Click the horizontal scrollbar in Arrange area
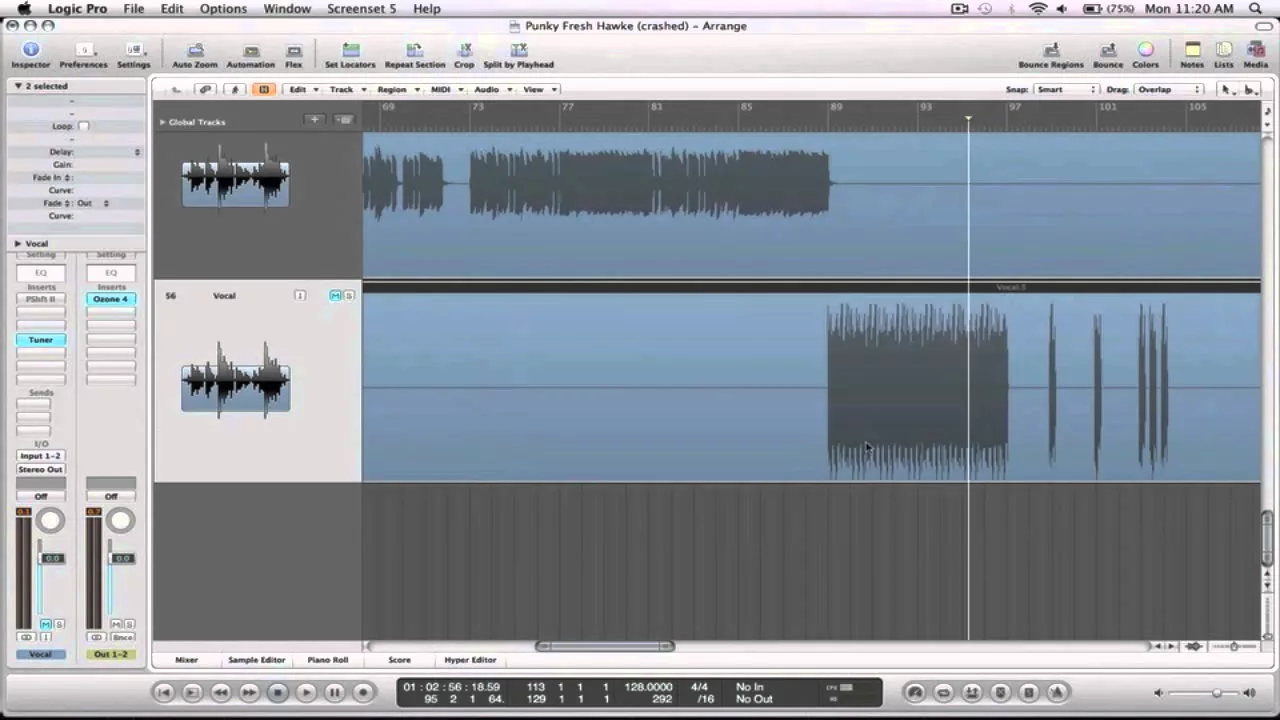 point(605,646)
